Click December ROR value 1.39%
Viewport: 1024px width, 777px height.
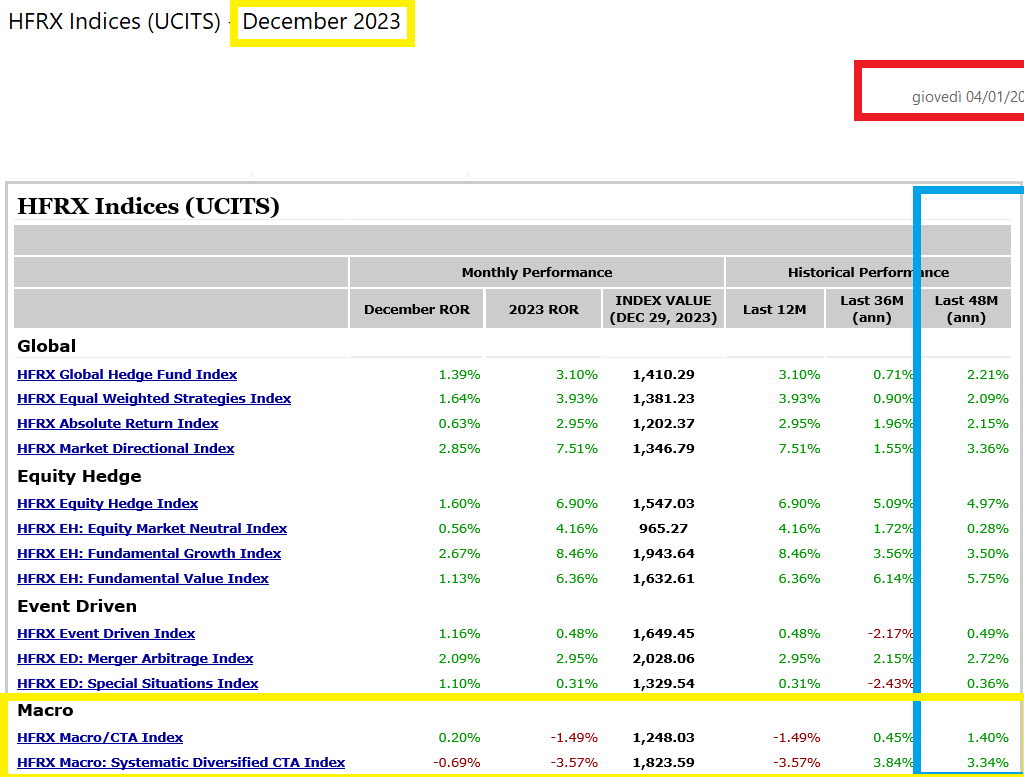(x=459, y=375)
